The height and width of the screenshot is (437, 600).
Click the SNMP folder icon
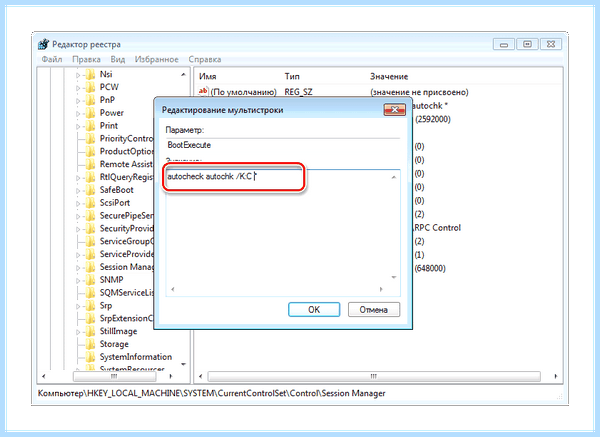tap(90, 280)
